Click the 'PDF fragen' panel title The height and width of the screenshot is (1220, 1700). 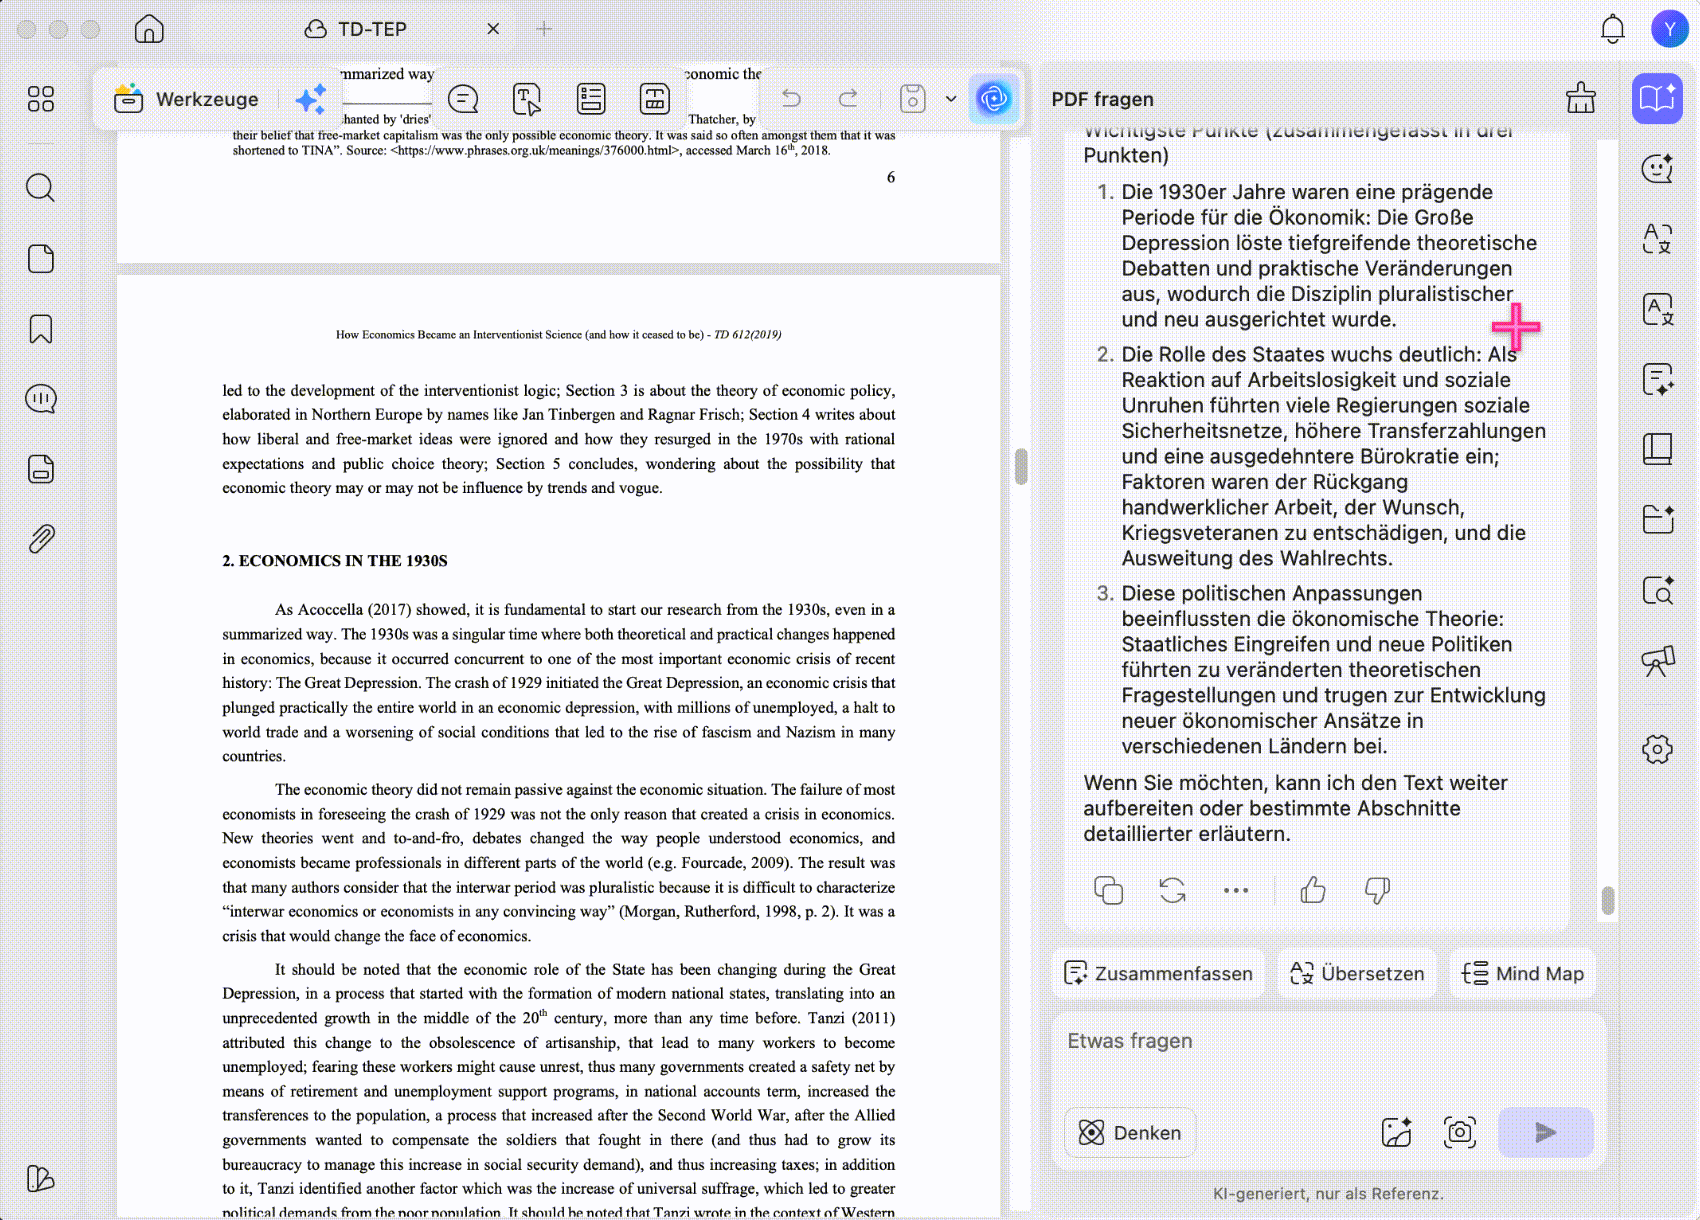1102,99
